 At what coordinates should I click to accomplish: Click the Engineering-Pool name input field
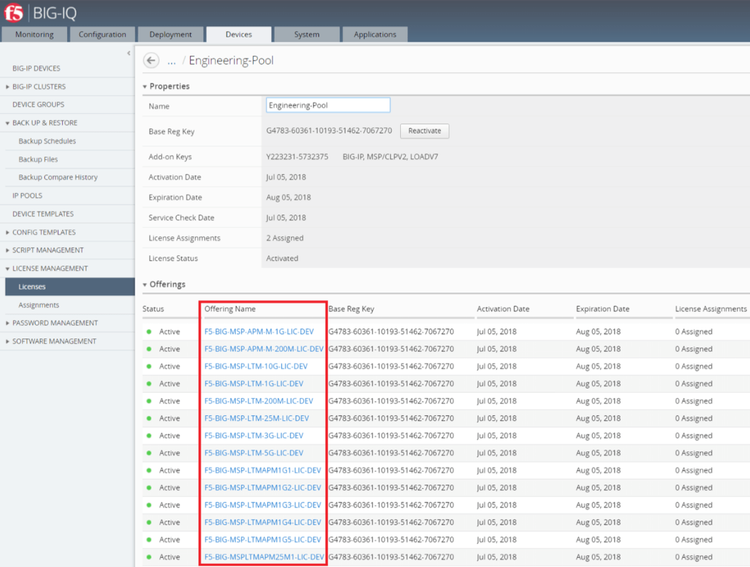click(x=328, y=105)
